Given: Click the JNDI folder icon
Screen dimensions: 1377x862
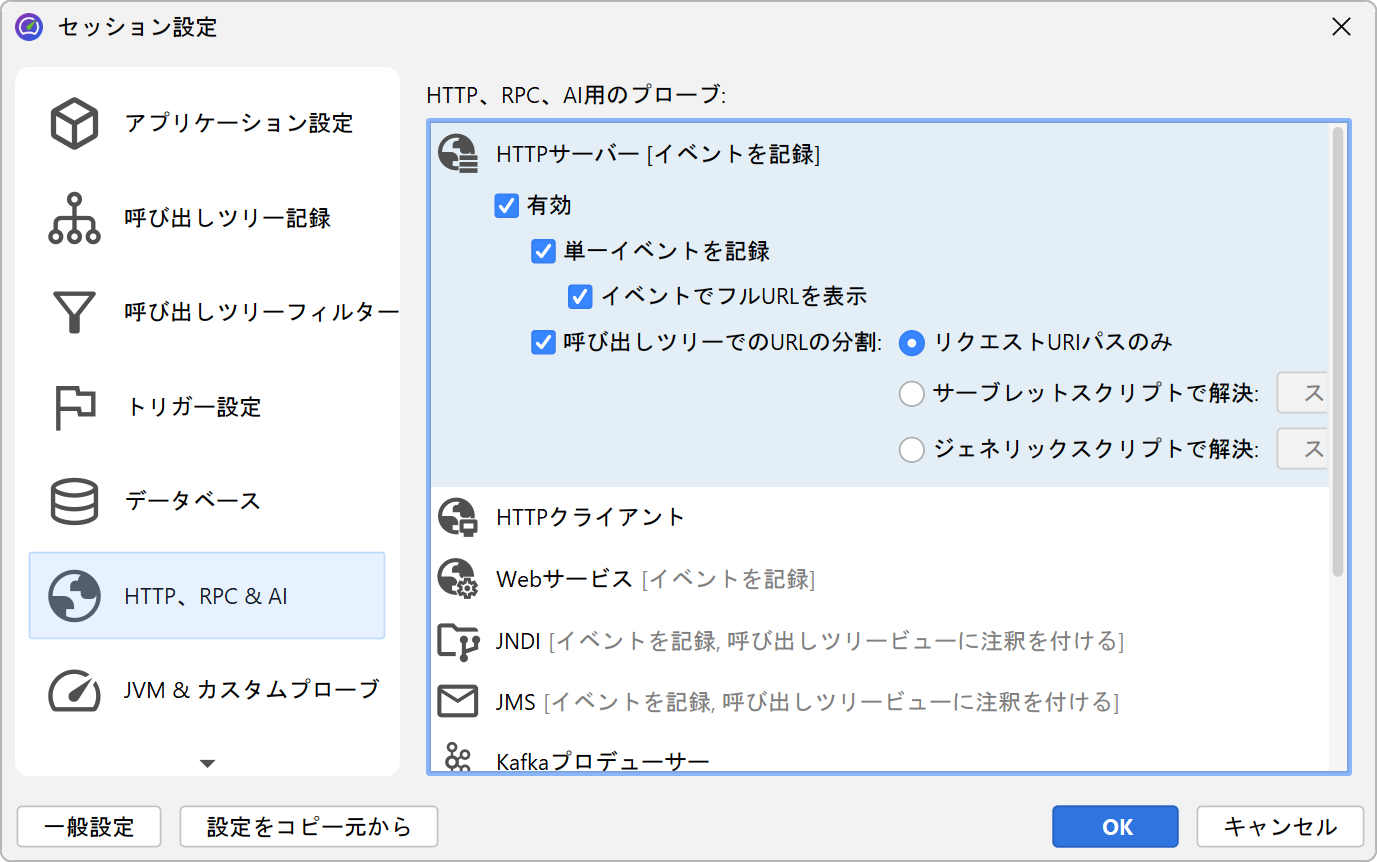Looking at the screenshot, I should [x=459, y=641].
